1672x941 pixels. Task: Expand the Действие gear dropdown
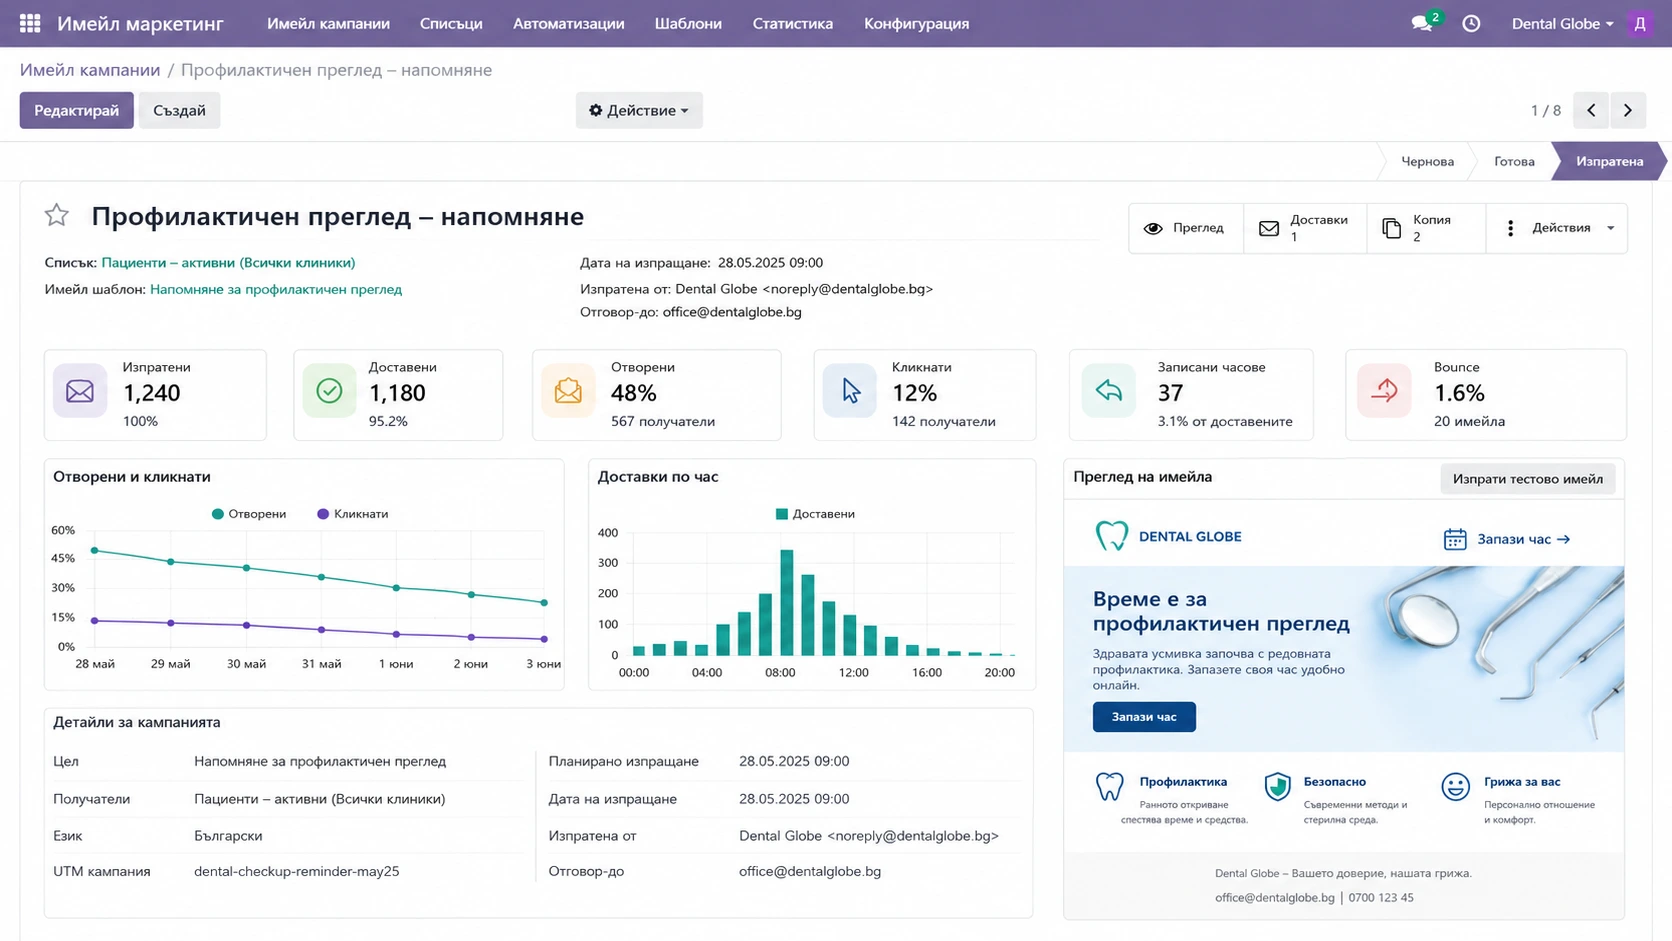point(639,110)
